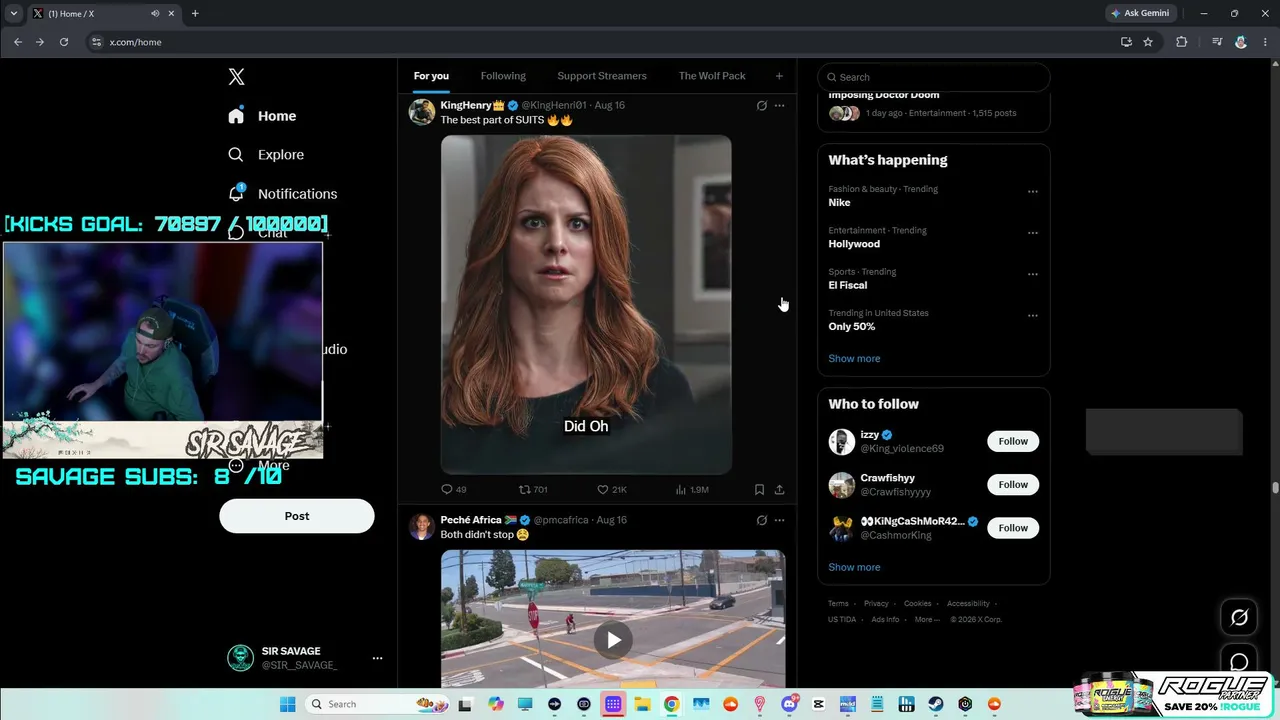Switch to the For you tab
Image resolution: width=1280 pixels, height=720 pixels.
pos(431,76)
